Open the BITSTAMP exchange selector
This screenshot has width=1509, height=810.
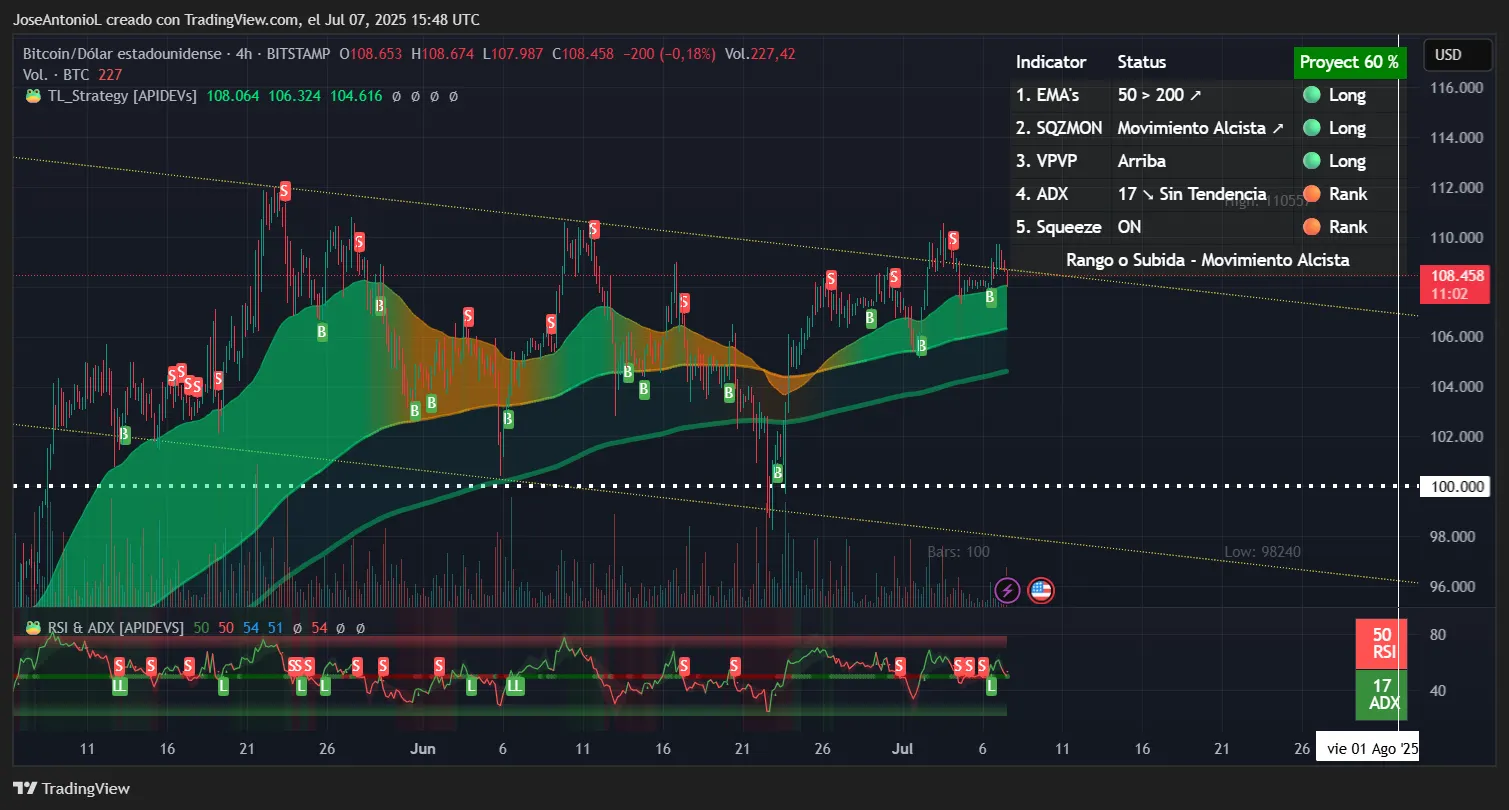coord(296,54)
